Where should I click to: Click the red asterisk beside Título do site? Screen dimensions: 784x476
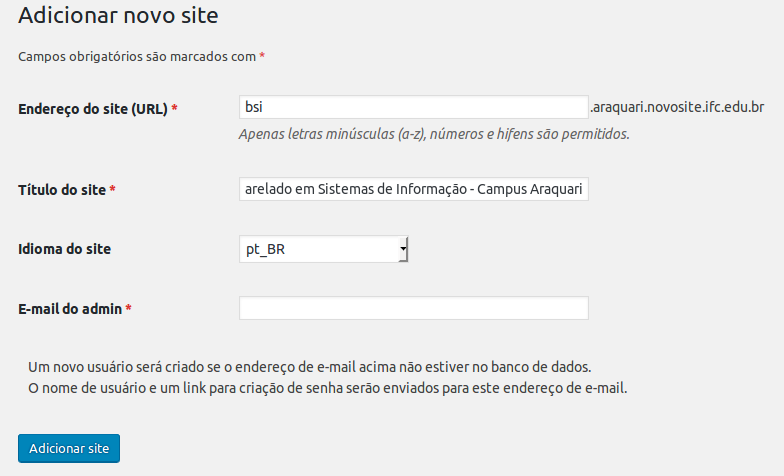point(113,190)
